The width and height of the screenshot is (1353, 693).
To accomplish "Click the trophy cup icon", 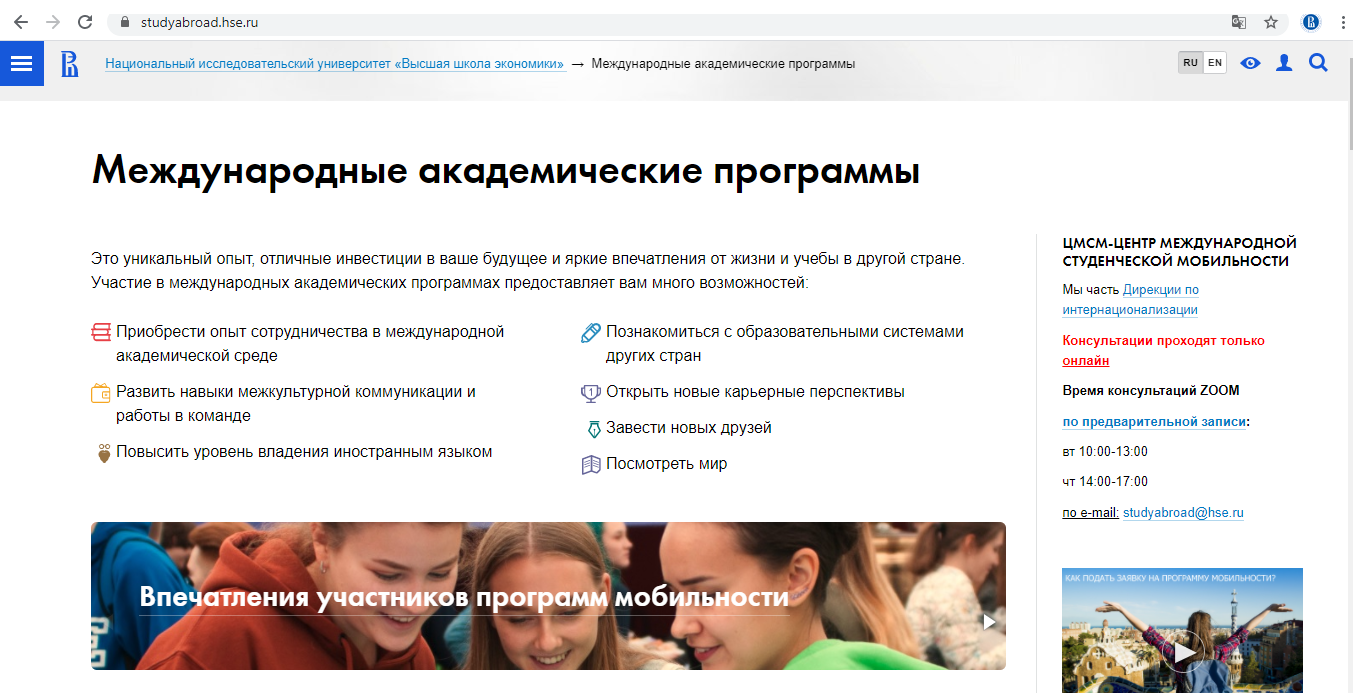I will [x=590, y=393].
